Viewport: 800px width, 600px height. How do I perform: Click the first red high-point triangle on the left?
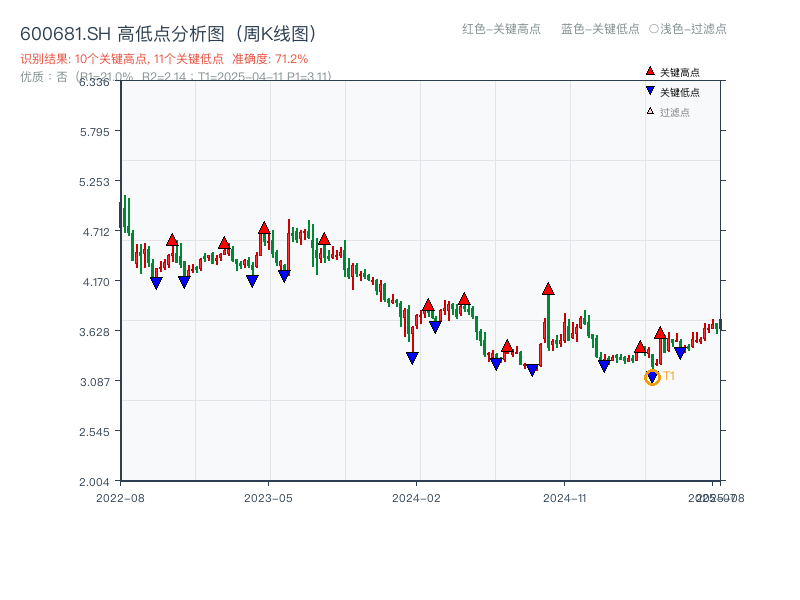tap(172, 240)
